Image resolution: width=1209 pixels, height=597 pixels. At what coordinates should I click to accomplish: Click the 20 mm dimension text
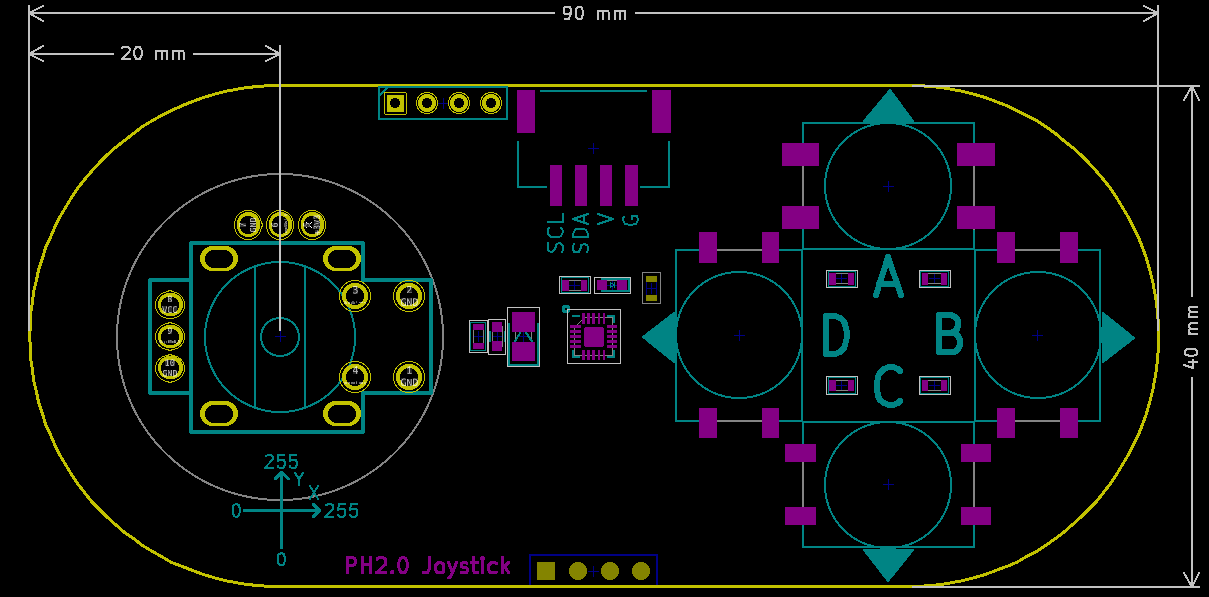tap(153, 53)
